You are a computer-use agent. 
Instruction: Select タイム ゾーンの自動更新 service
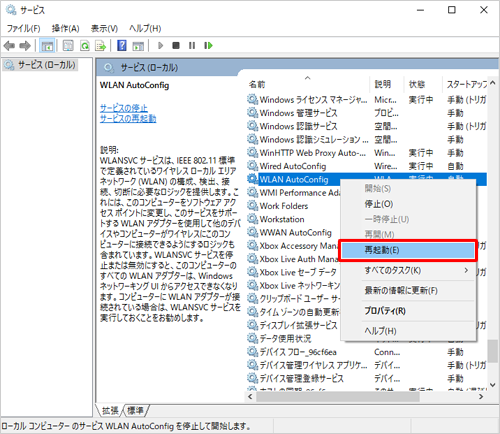(299, 312)
